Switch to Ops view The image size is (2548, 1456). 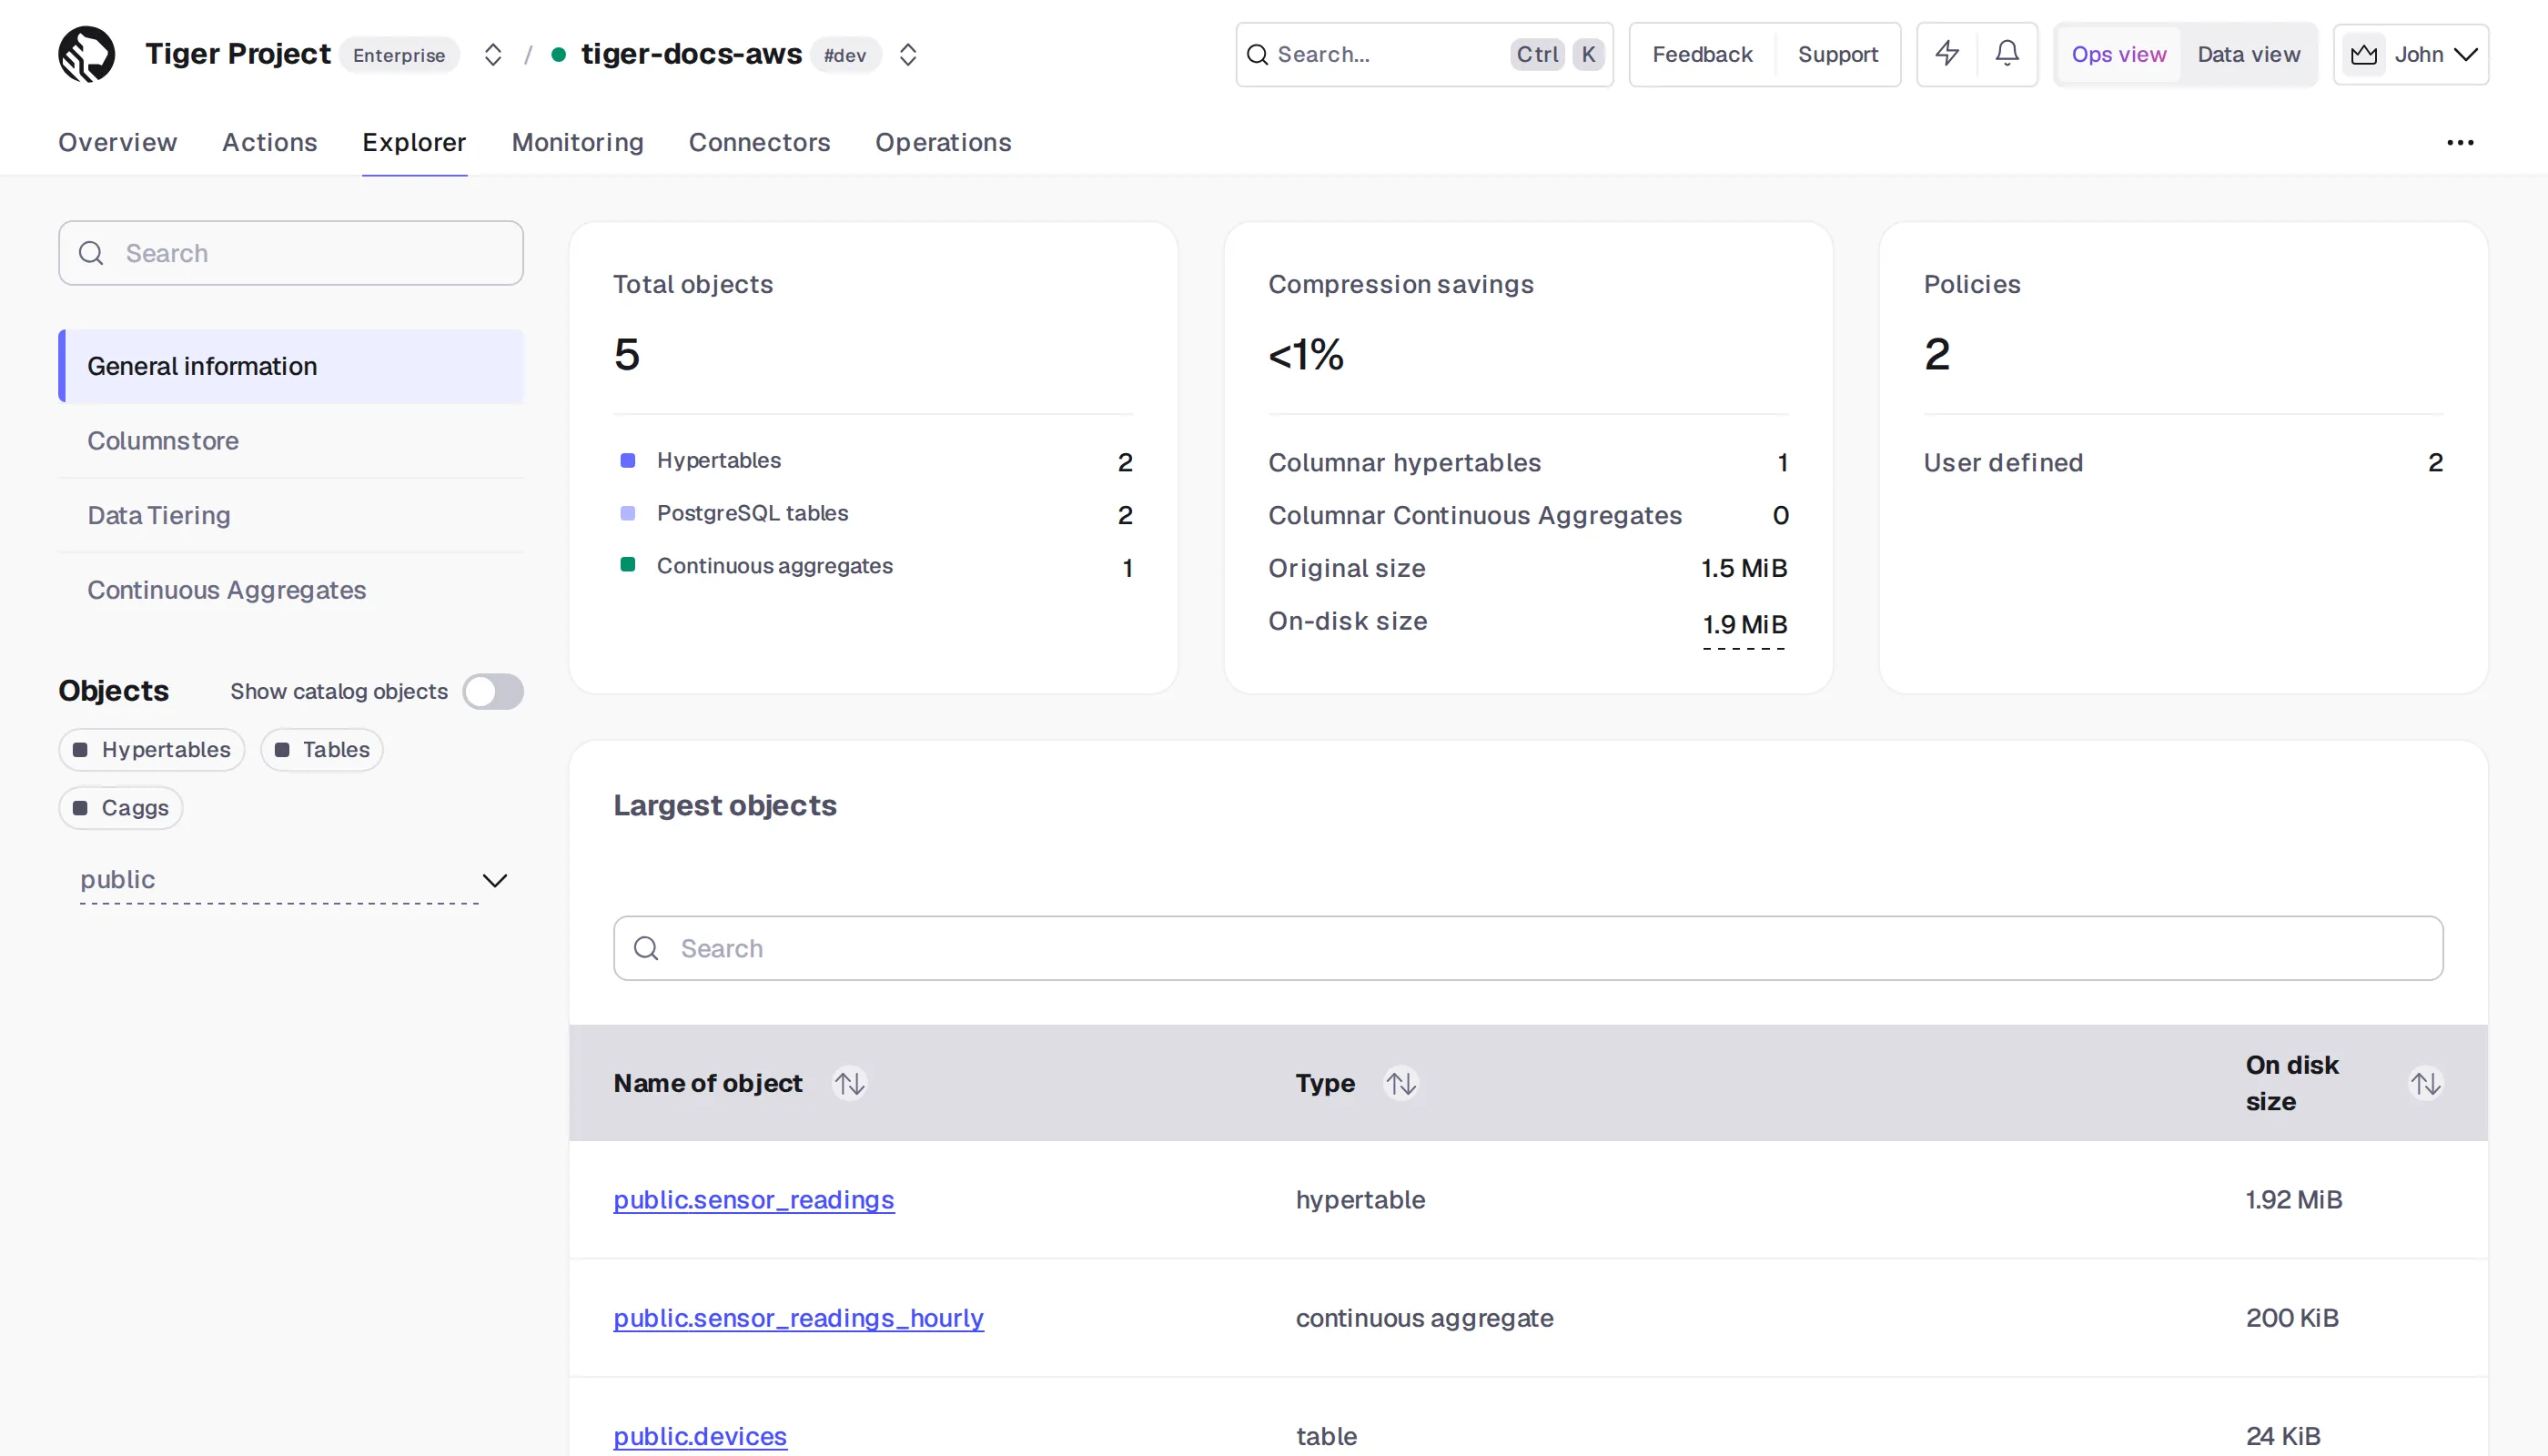click(x=2118, y=54)
